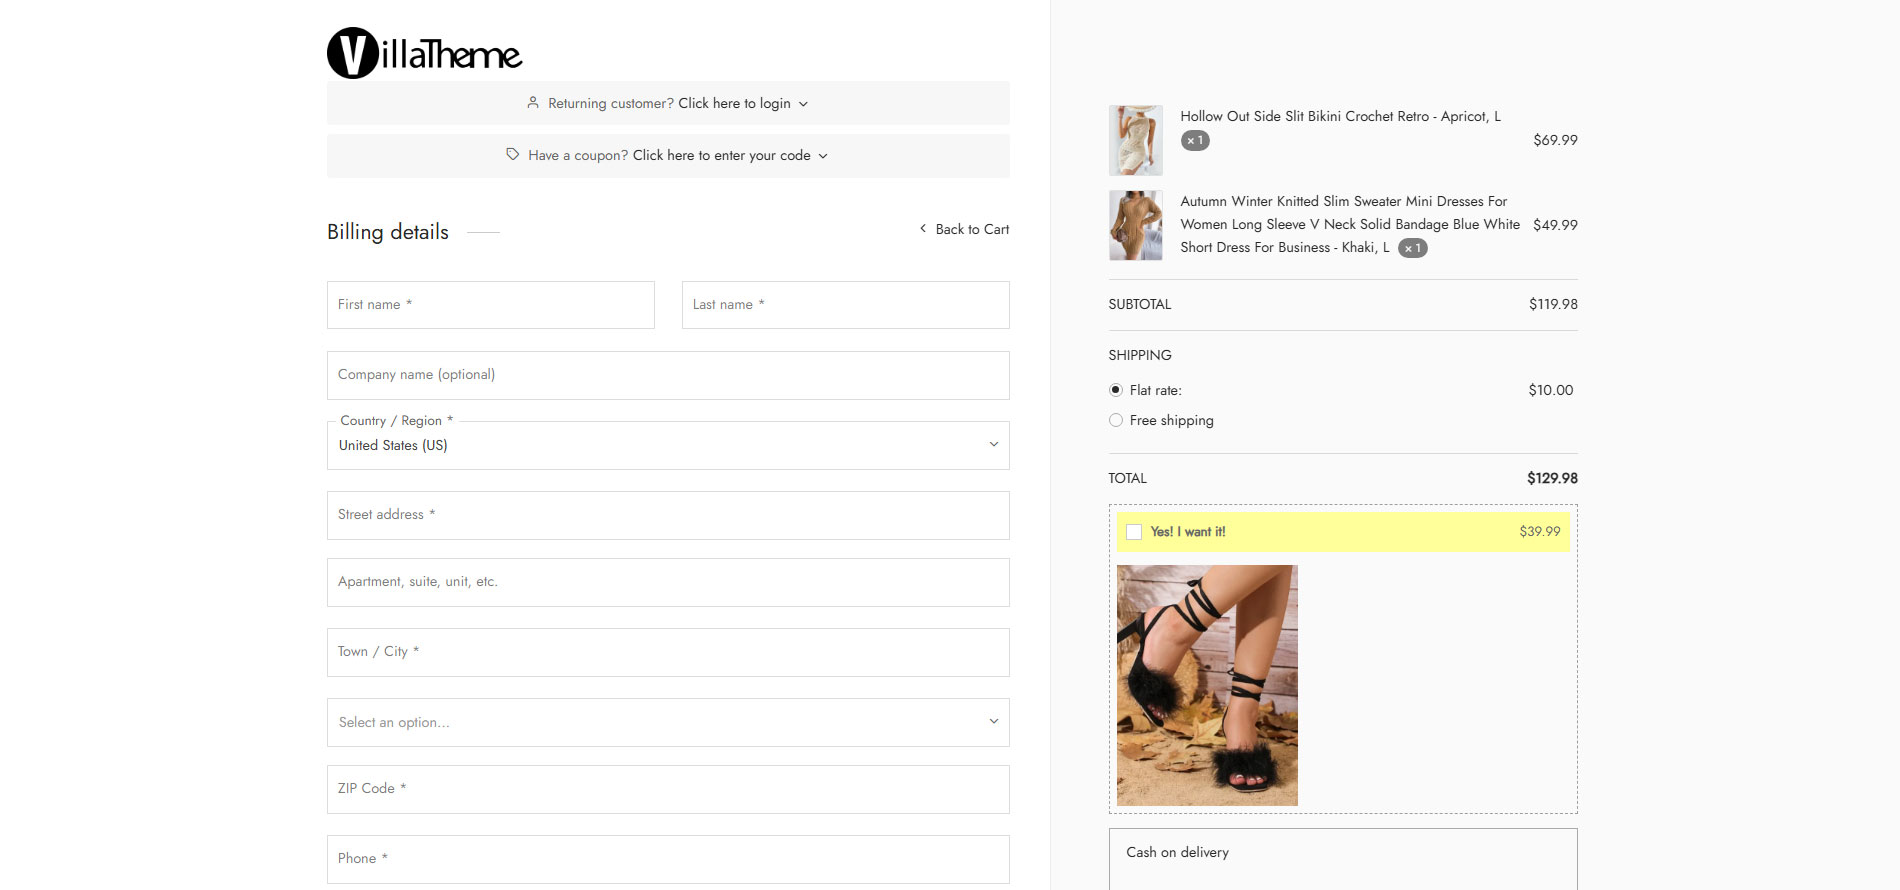1900x890 pixels.
Task: Select the Free shipping radio button
Action: pos(1116,420)
